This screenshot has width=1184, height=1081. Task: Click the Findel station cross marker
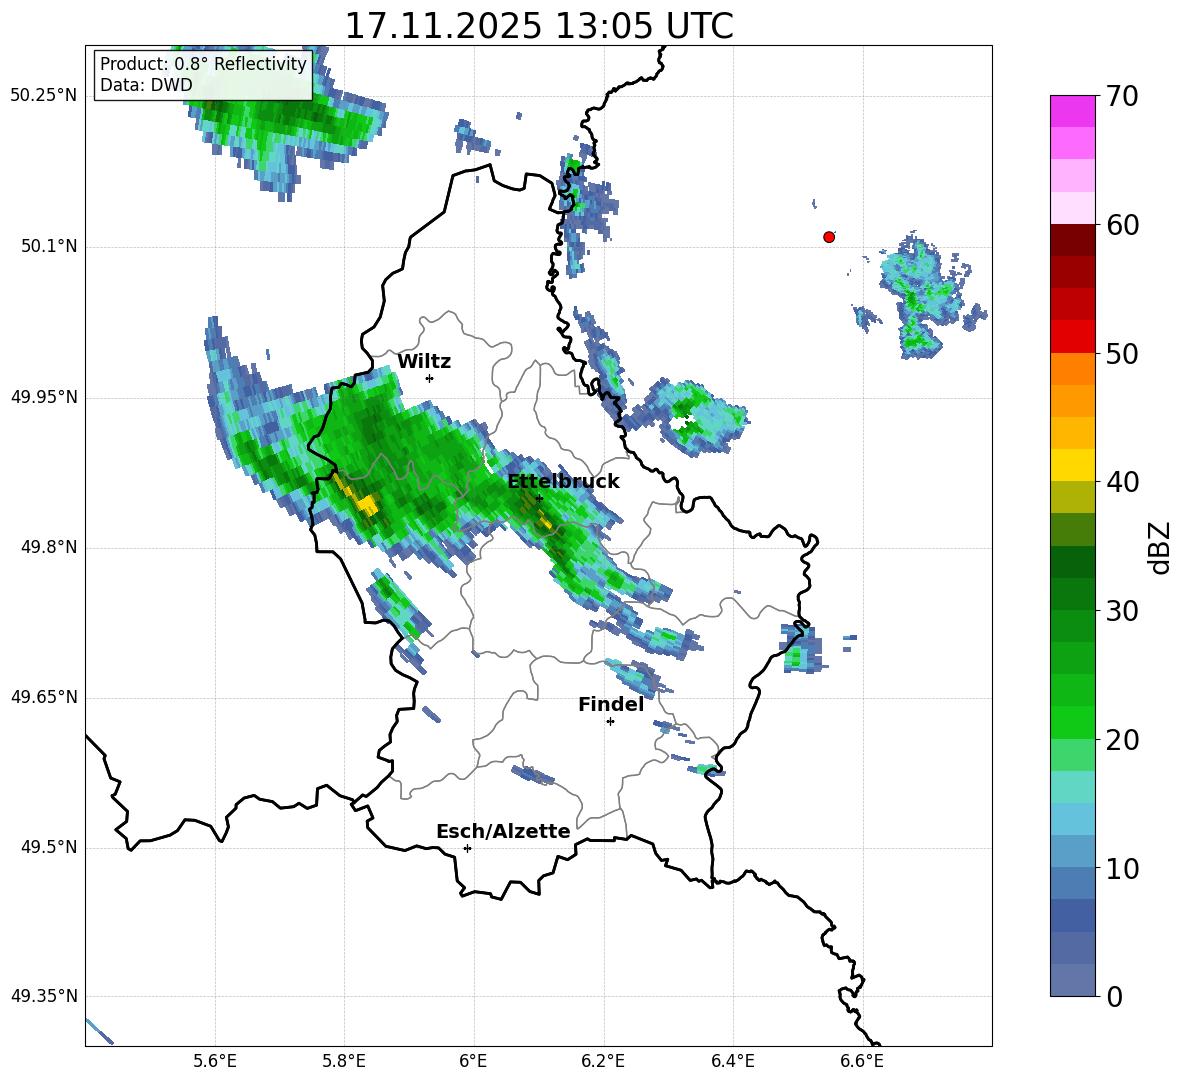[611, 722]
